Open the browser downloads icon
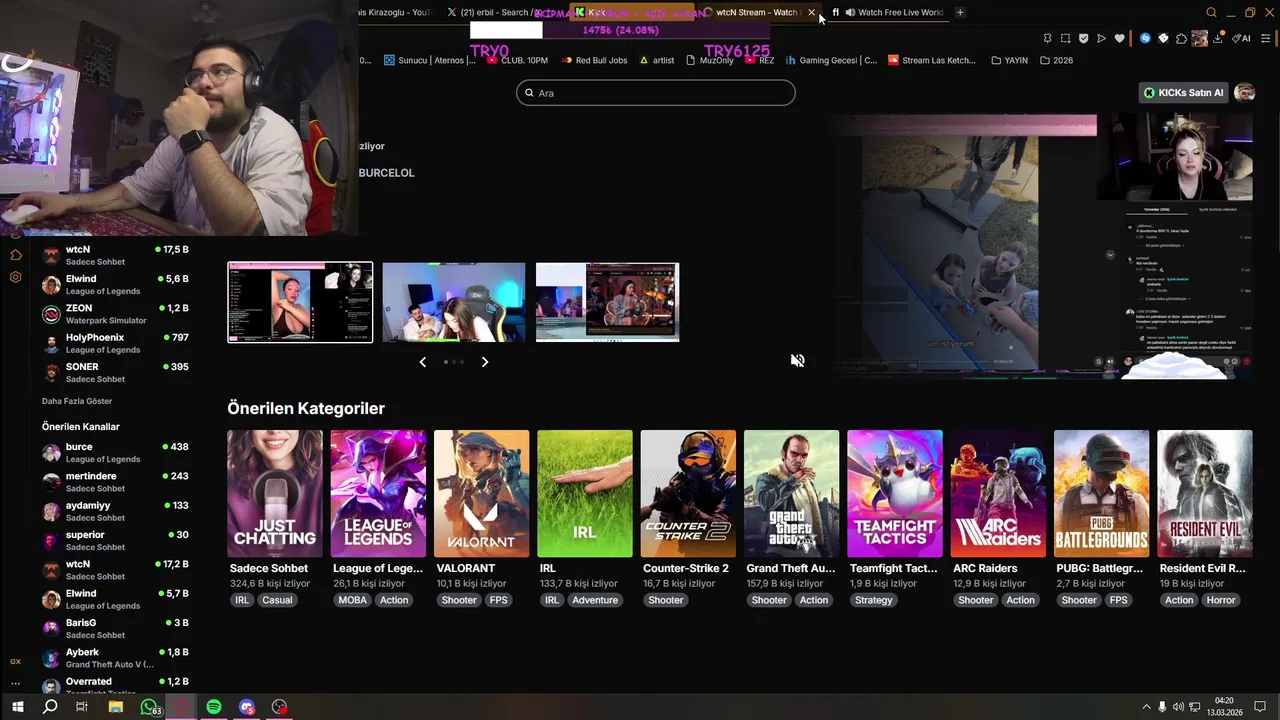The image size is (1280, 720). 1218,38
